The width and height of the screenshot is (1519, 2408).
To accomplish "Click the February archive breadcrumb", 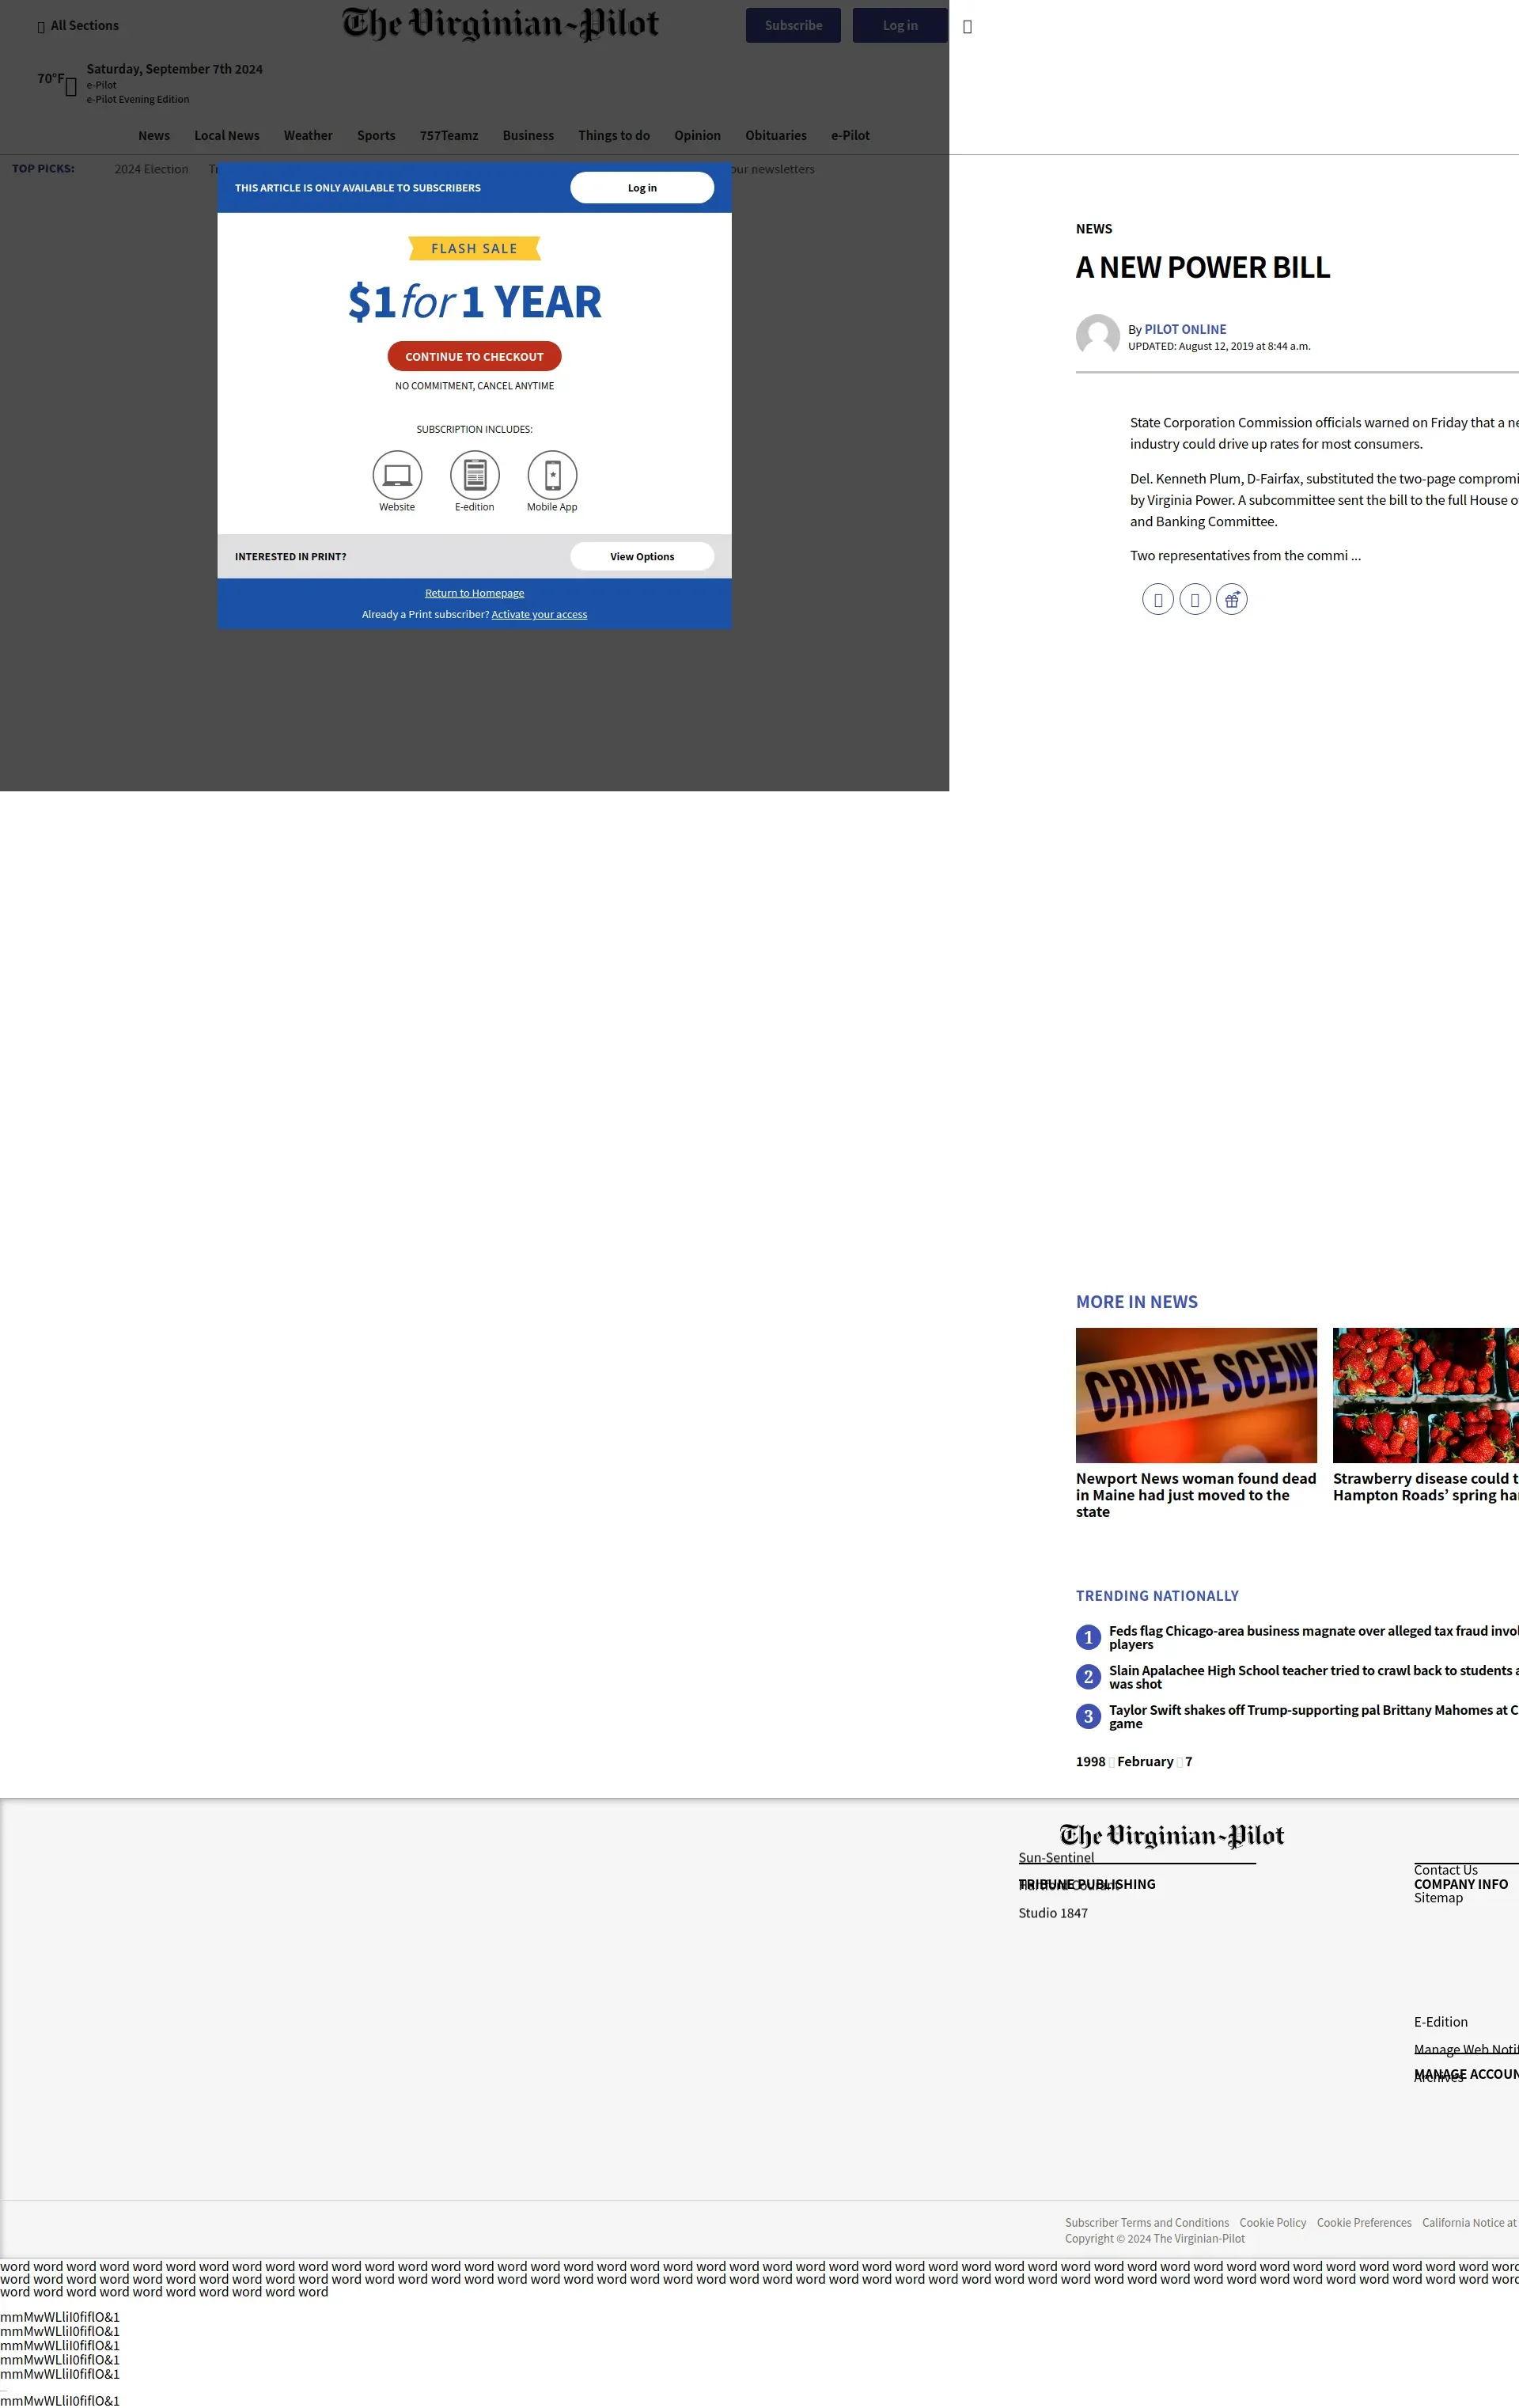I will pos(1145,1762).
